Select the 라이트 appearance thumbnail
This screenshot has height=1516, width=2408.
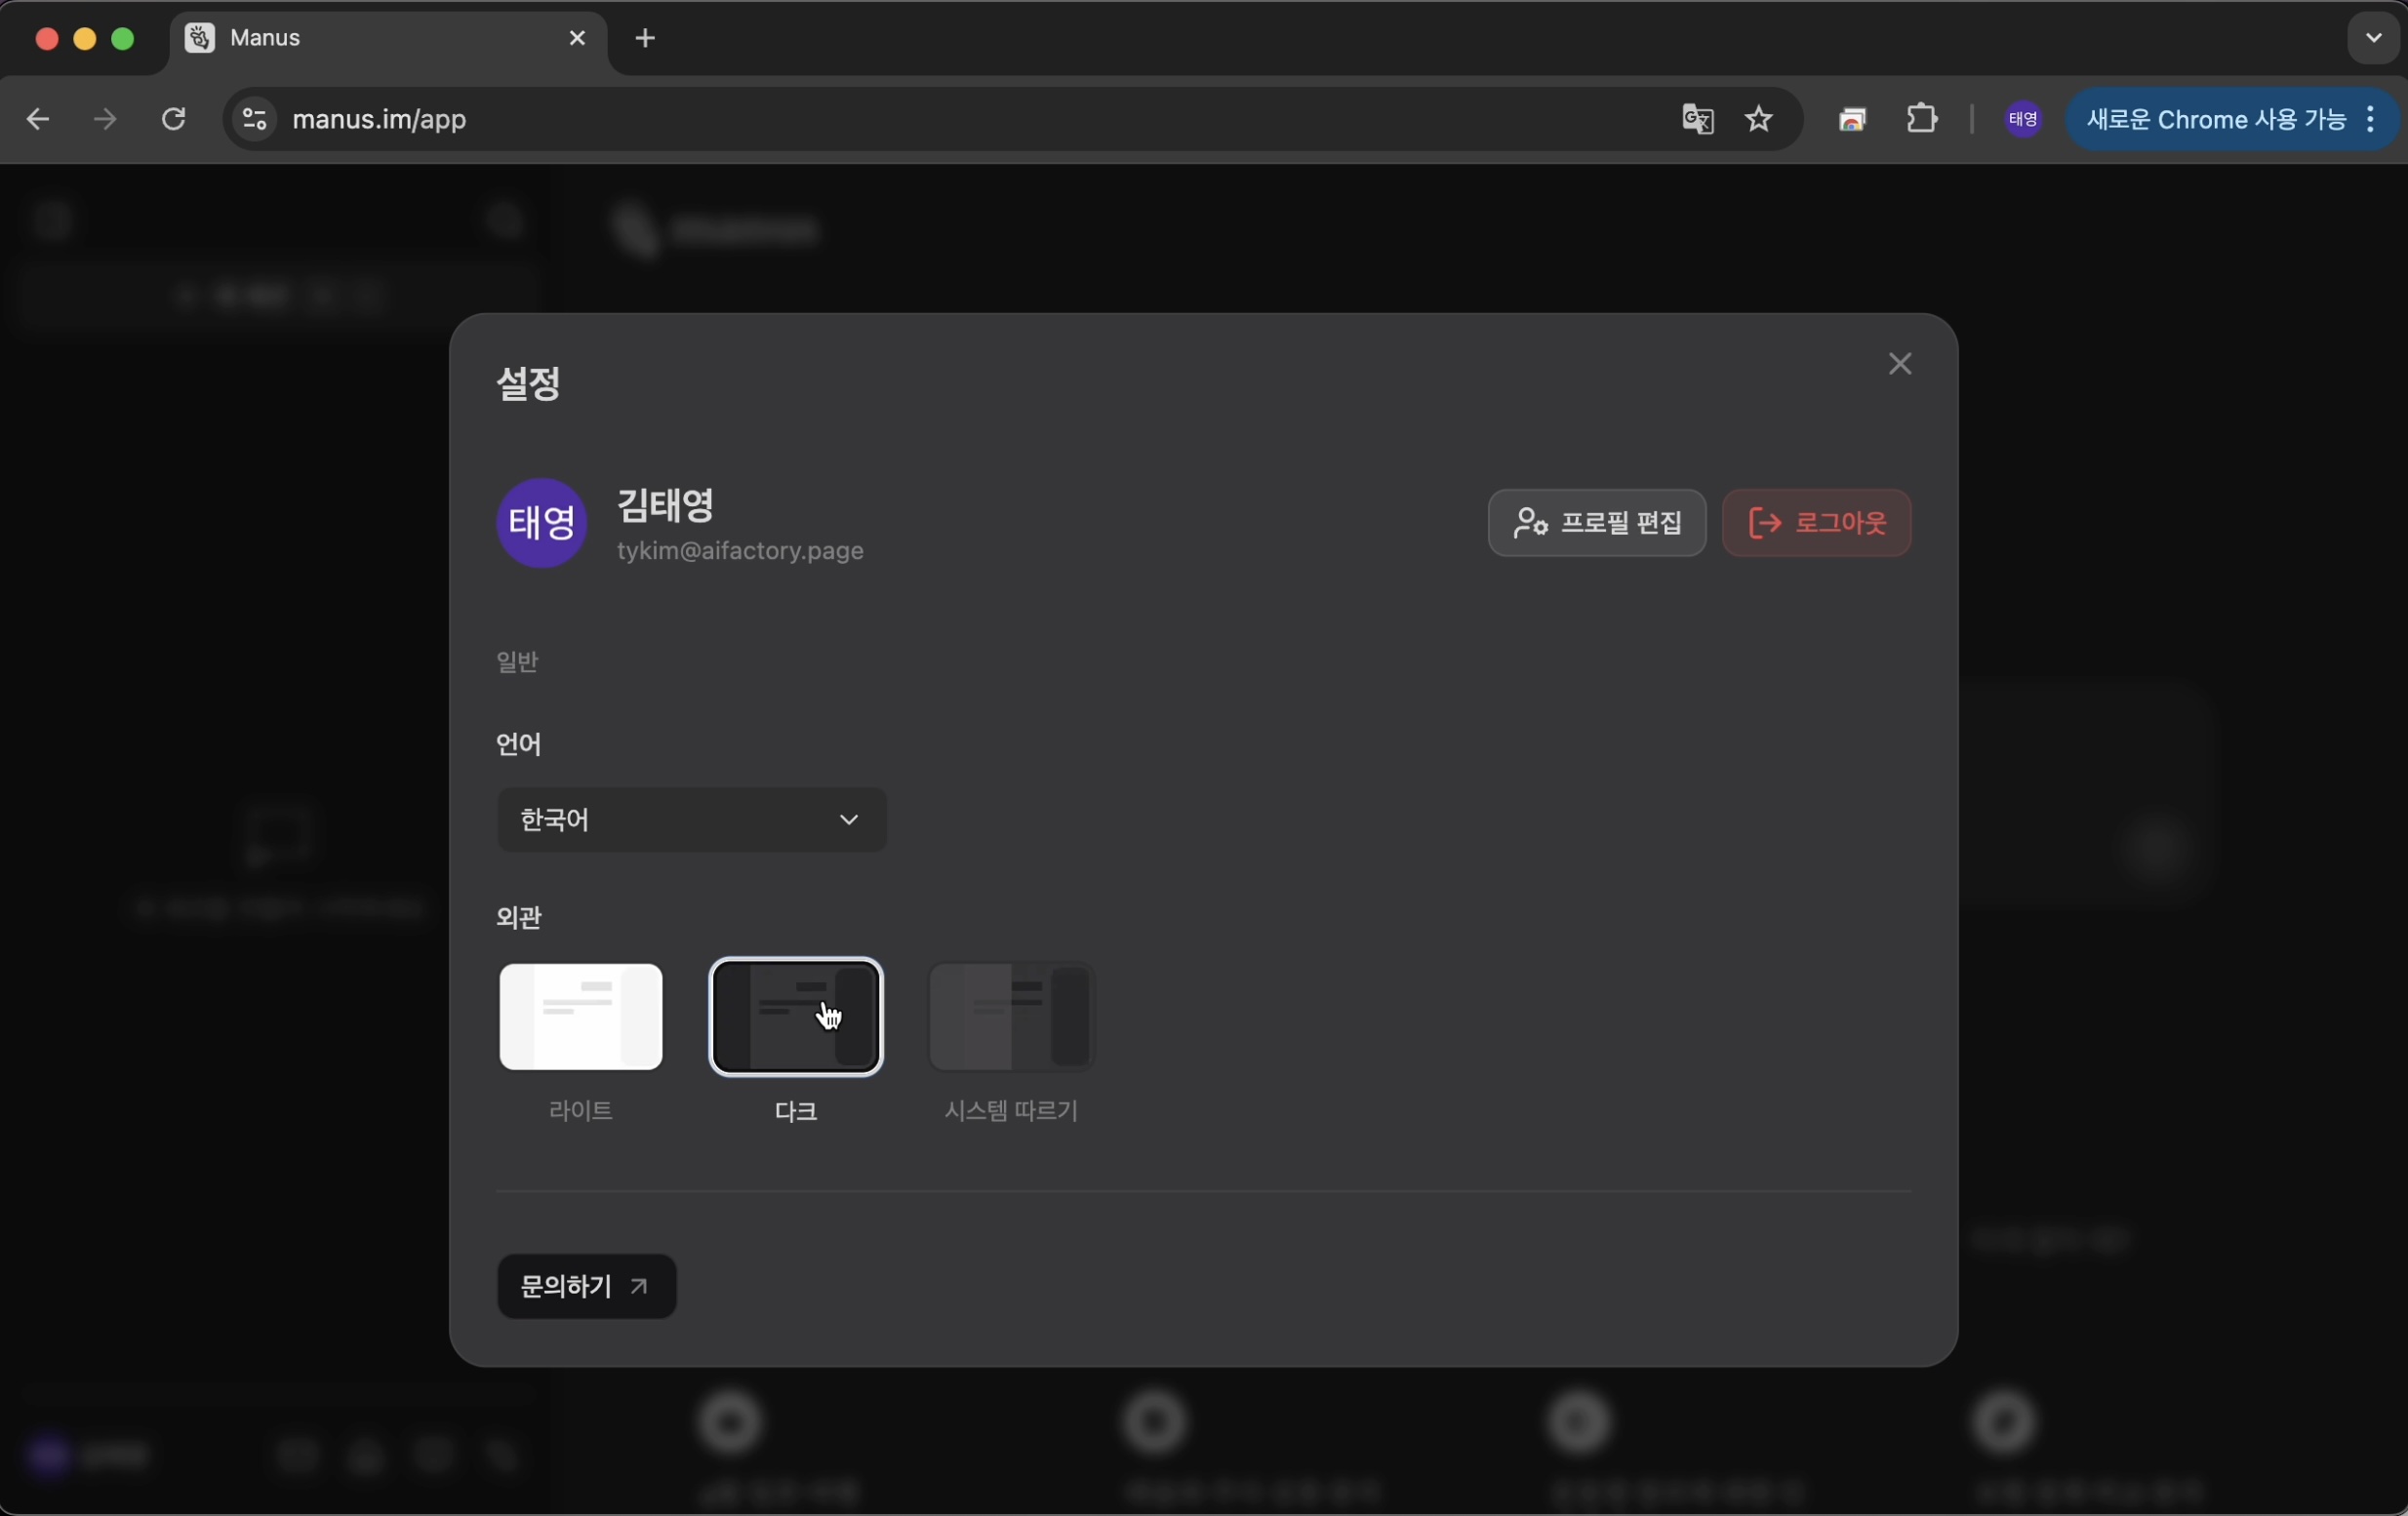tap(580, 1016)
